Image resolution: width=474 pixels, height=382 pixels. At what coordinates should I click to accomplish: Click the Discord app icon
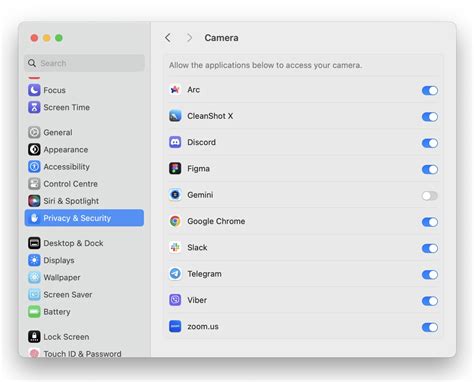175,142
